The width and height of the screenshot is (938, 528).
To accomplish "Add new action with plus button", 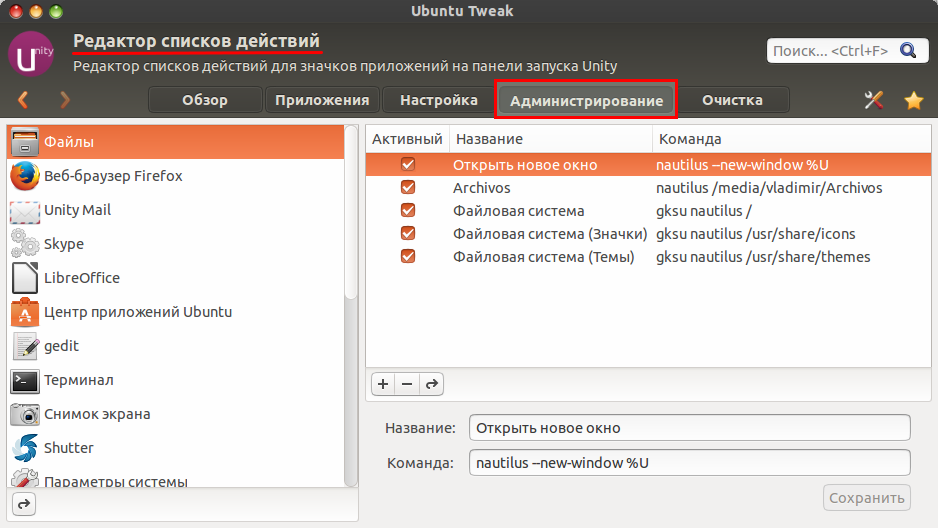I will click(383, 384).
